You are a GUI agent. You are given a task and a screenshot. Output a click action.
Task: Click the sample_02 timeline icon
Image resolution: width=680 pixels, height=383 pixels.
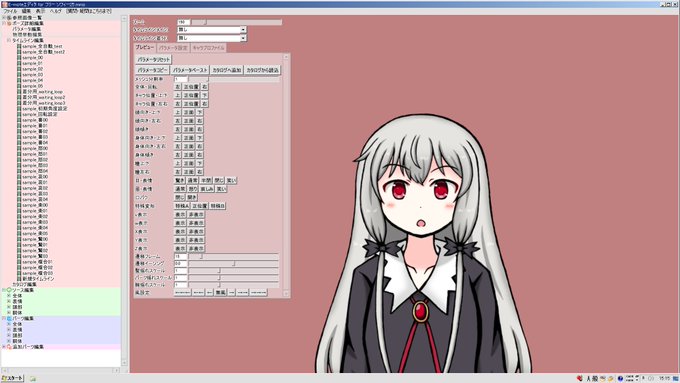tap(19, 69)
